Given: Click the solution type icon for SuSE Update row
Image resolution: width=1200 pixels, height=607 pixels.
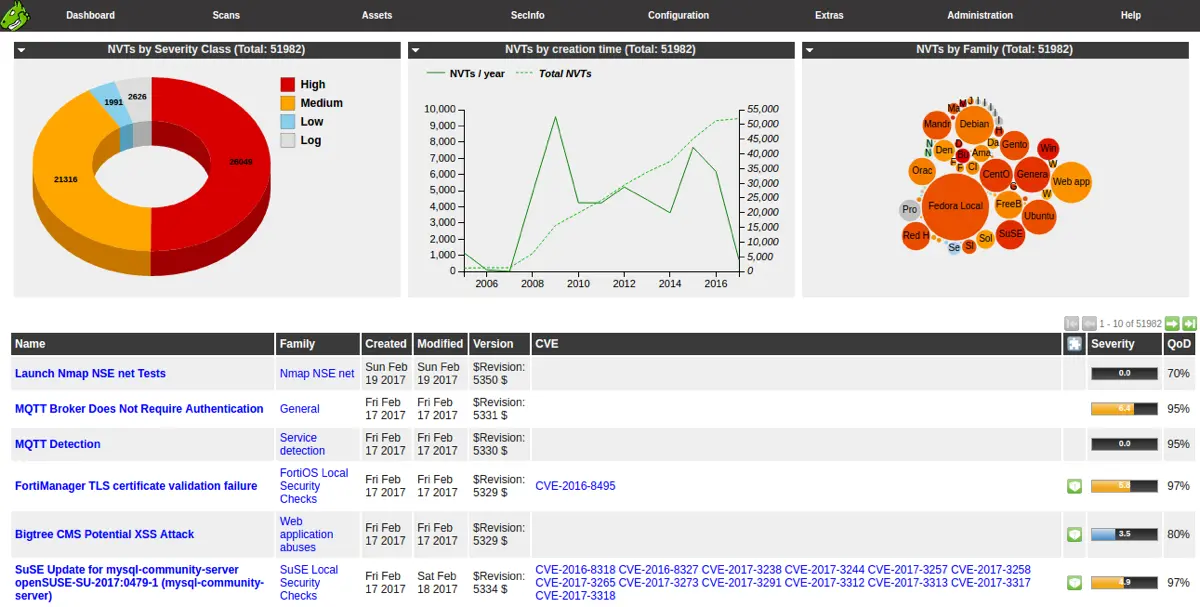Looking at the screenshot, I should click(x=1074, y=582).
